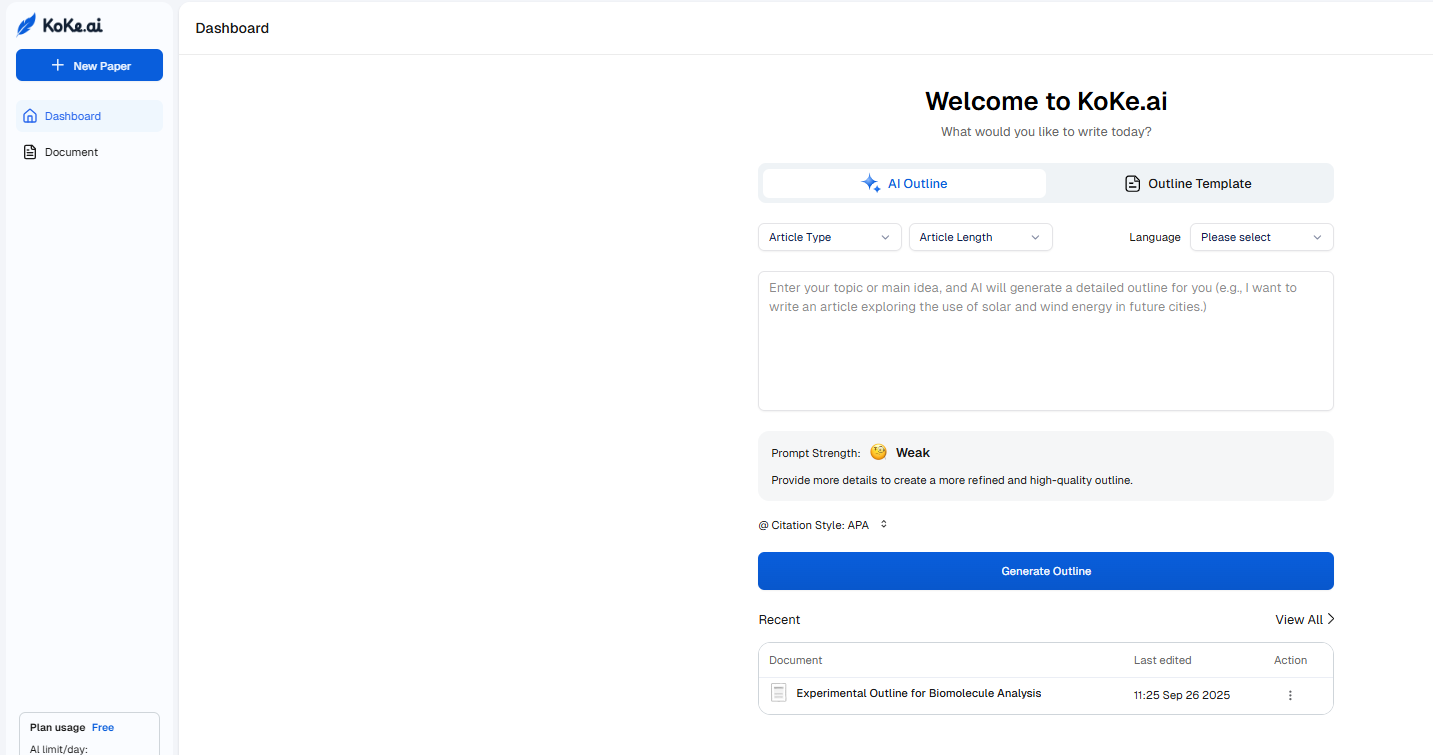The width and height of the screenshot is (1433, 755).
Task: Click the Prompt Strength emoji face
Action: click(x=878, y=452)
